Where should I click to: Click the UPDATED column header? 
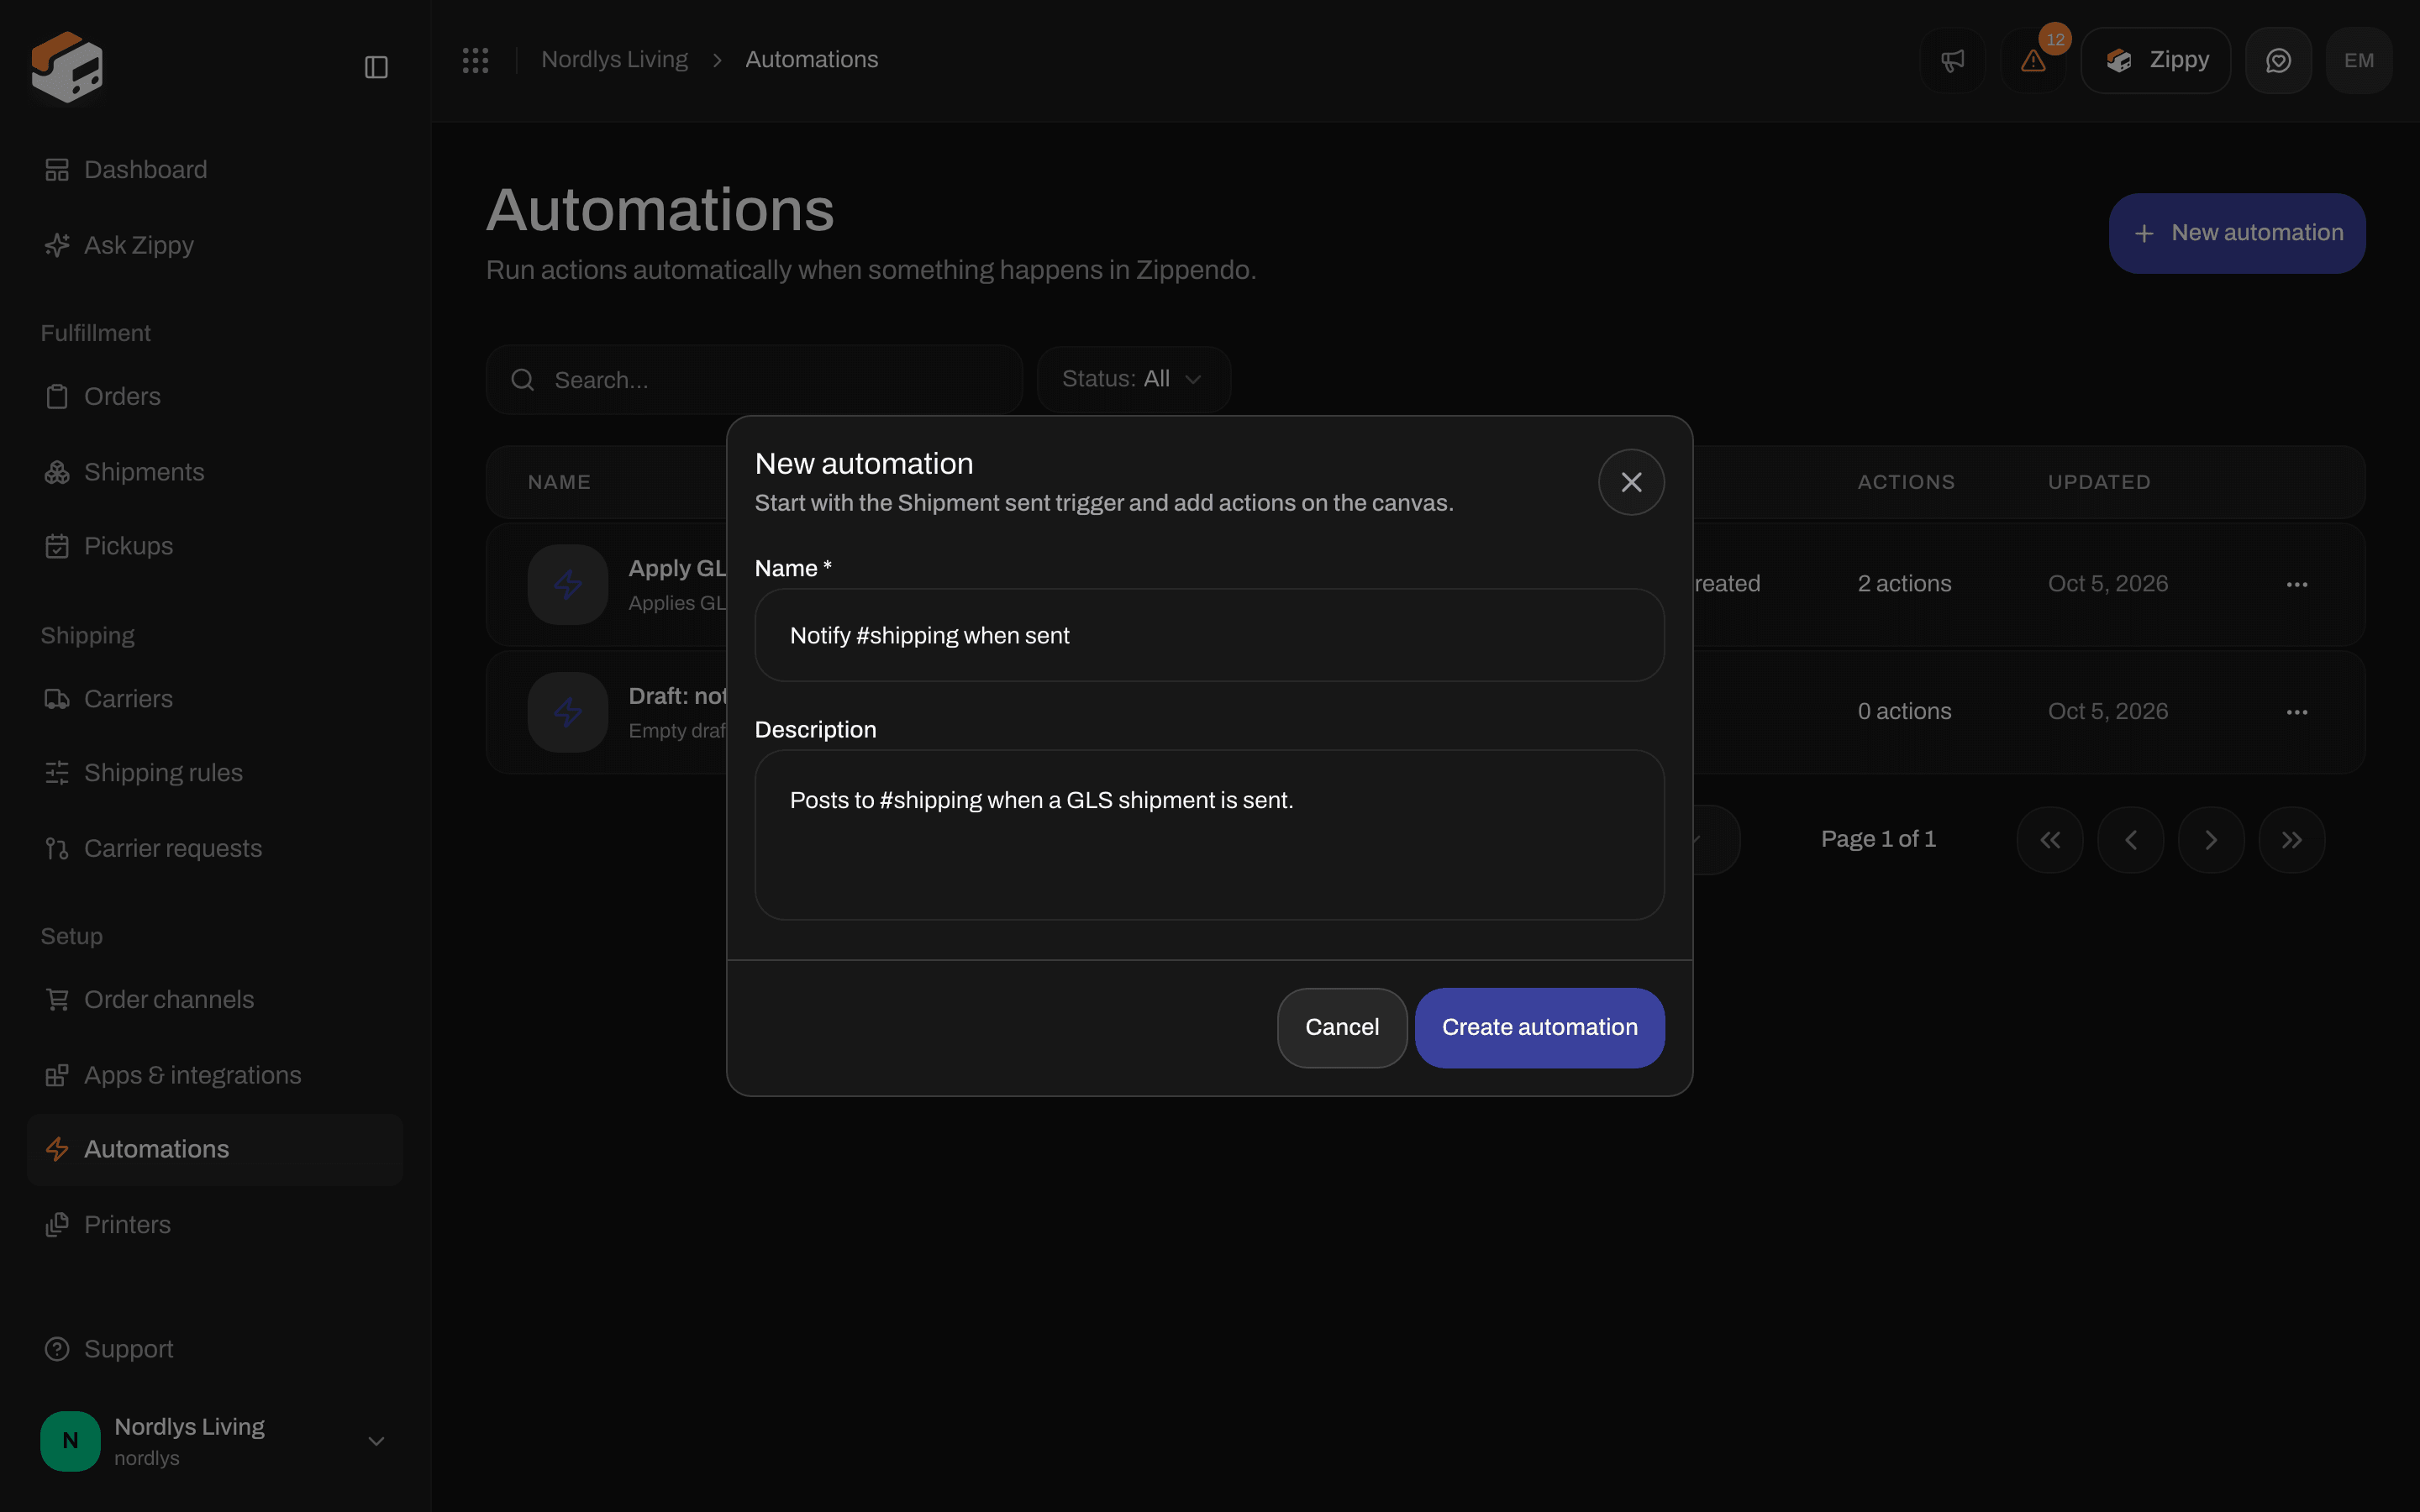[x=2099, y=482]
